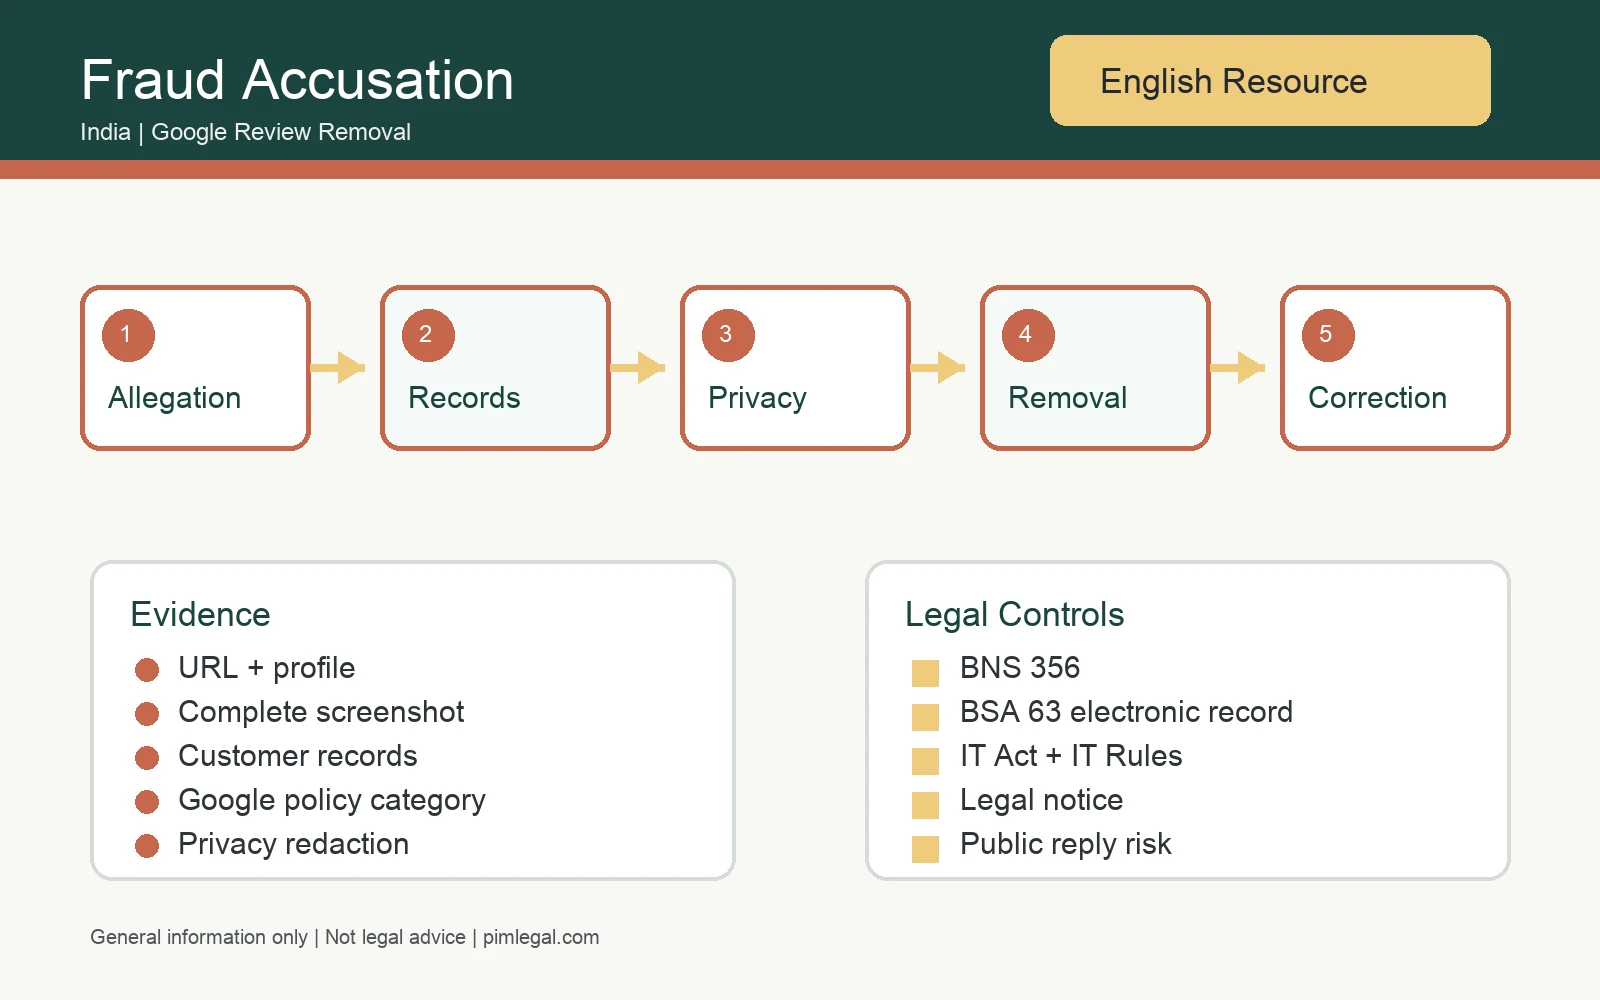Click the yellow square beside IT Act + IT Rules

pos(925,761)
